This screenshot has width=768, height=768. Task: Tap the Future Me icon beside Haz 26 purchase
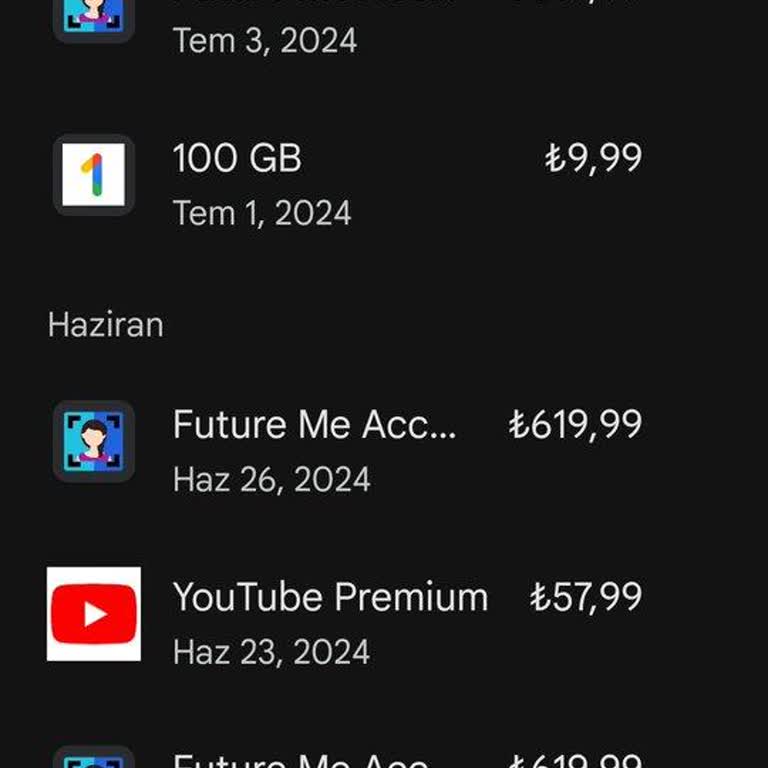point(94,441)
